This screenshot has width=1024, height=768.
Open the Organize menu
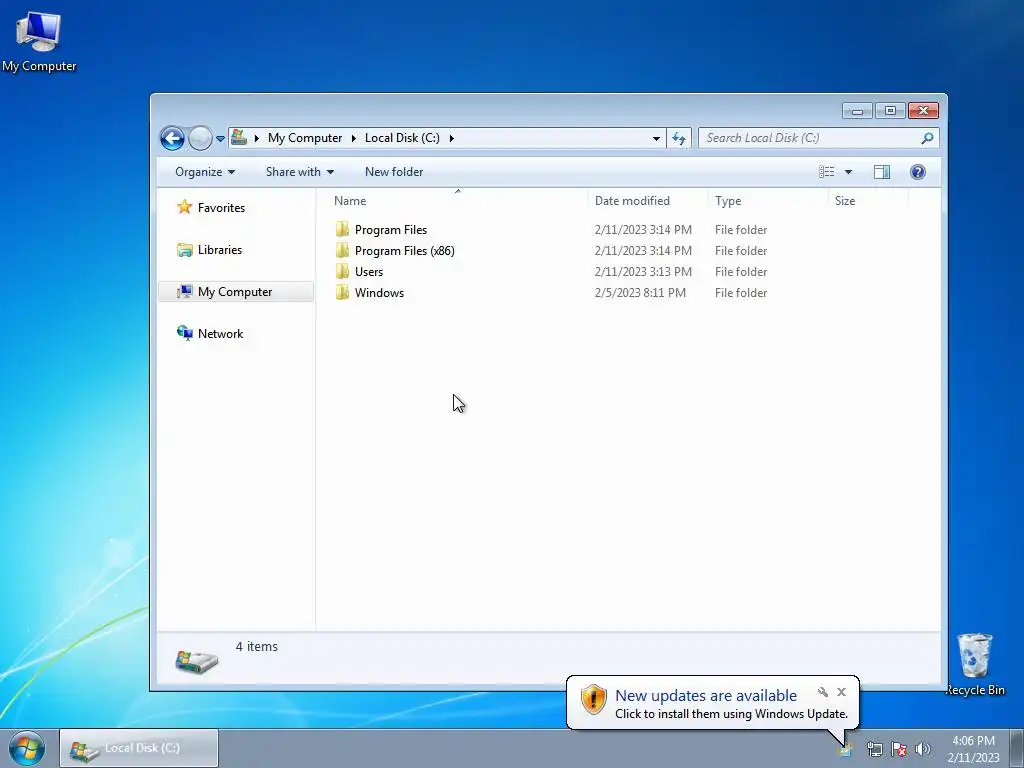(x=204, y=172)
